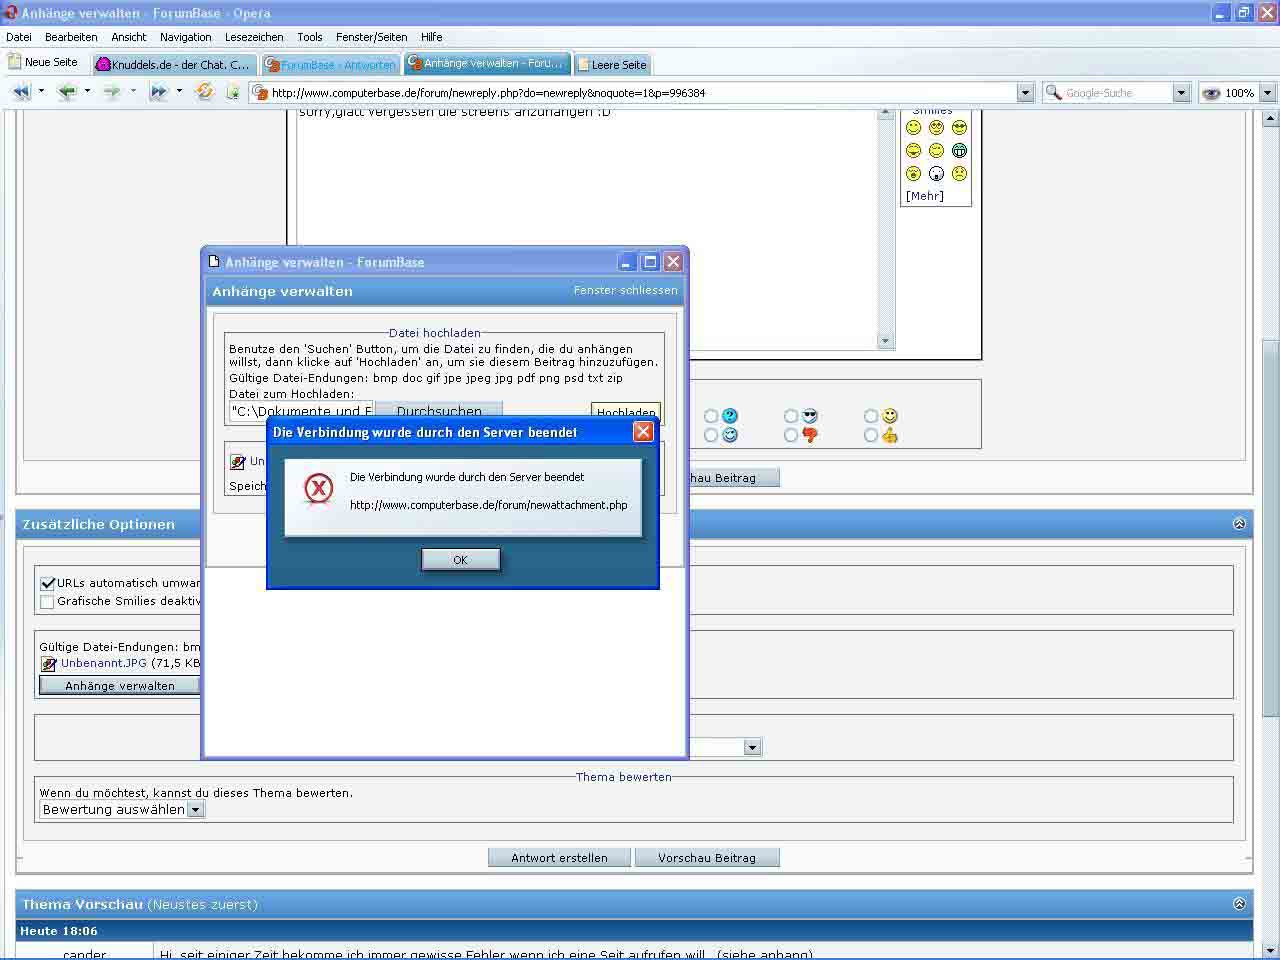Insert the middle-row center smirking smiley

pos(936,150)
